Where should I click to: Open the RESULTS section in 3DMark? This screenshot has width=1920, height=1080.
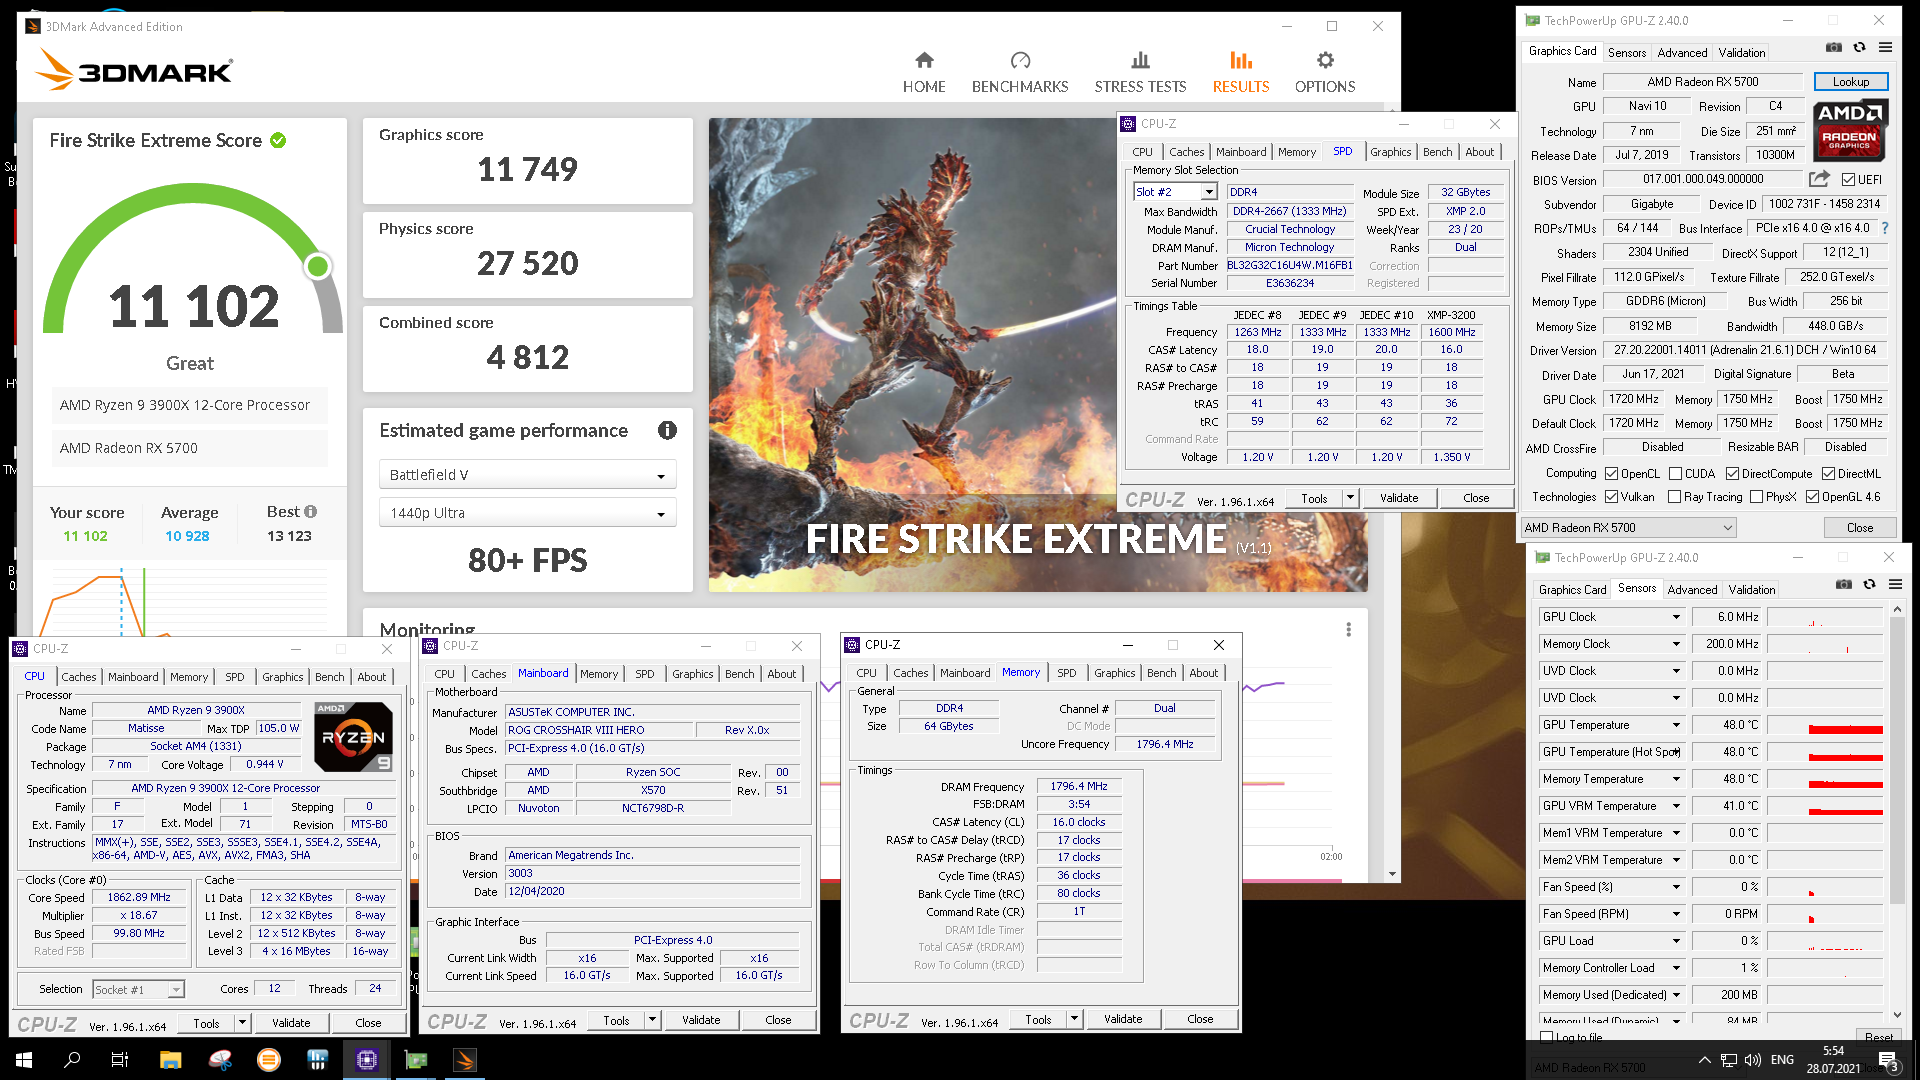pyautogui.click(x=1240, y=73)
